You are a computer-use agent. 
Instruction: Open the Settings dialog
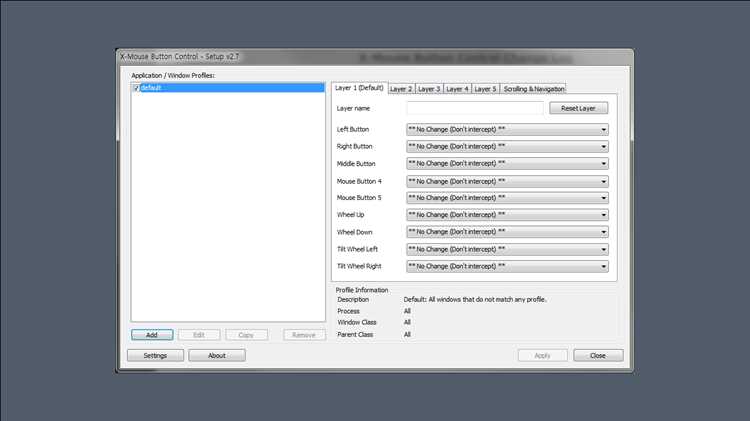point(155,355)
